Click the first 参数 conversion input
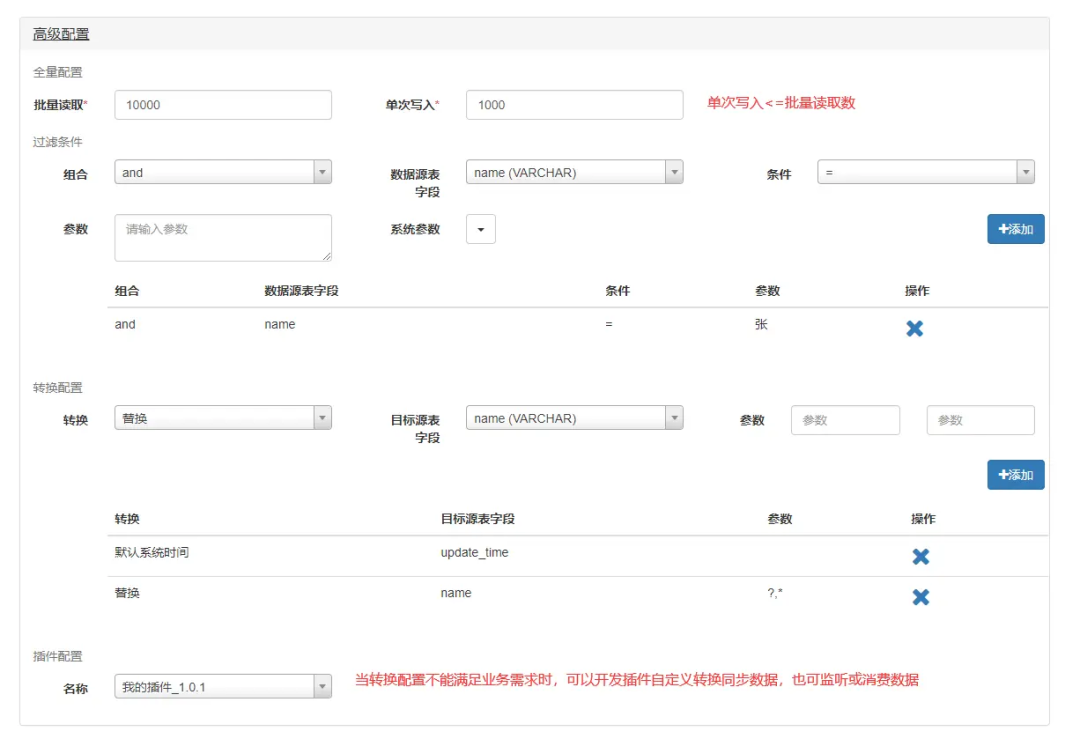The image size is (1080, 739). tap(845, 420)
